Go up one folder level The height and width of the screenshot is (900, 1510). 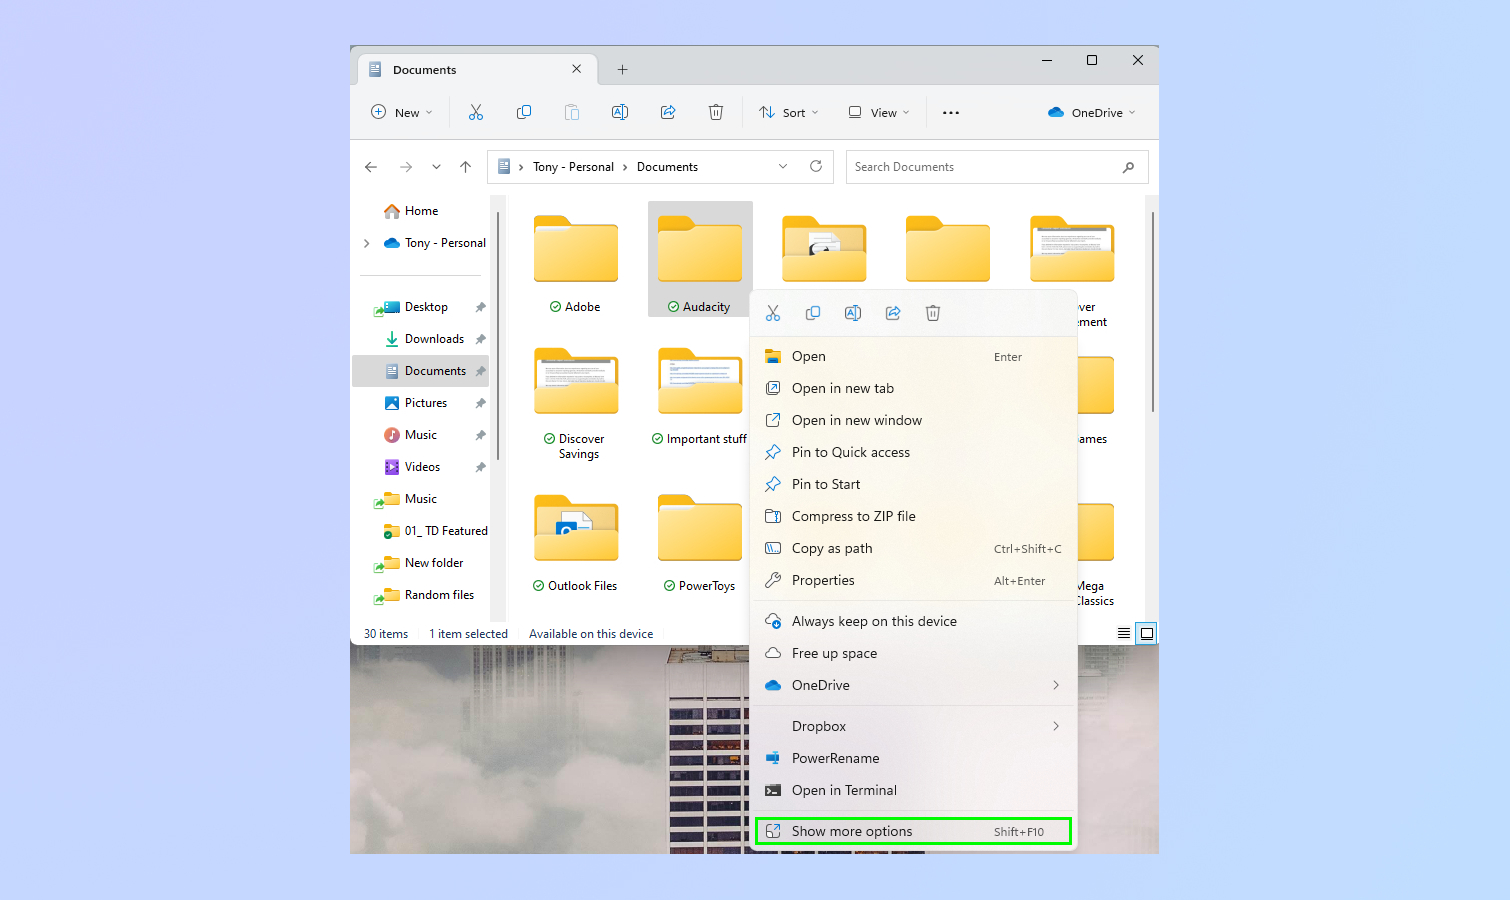465,167
